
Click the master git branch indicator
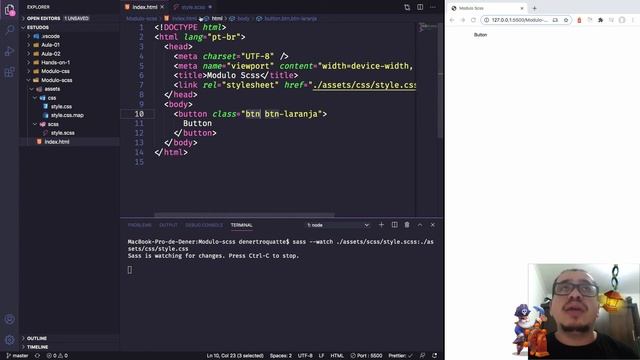tap(18, 356)
